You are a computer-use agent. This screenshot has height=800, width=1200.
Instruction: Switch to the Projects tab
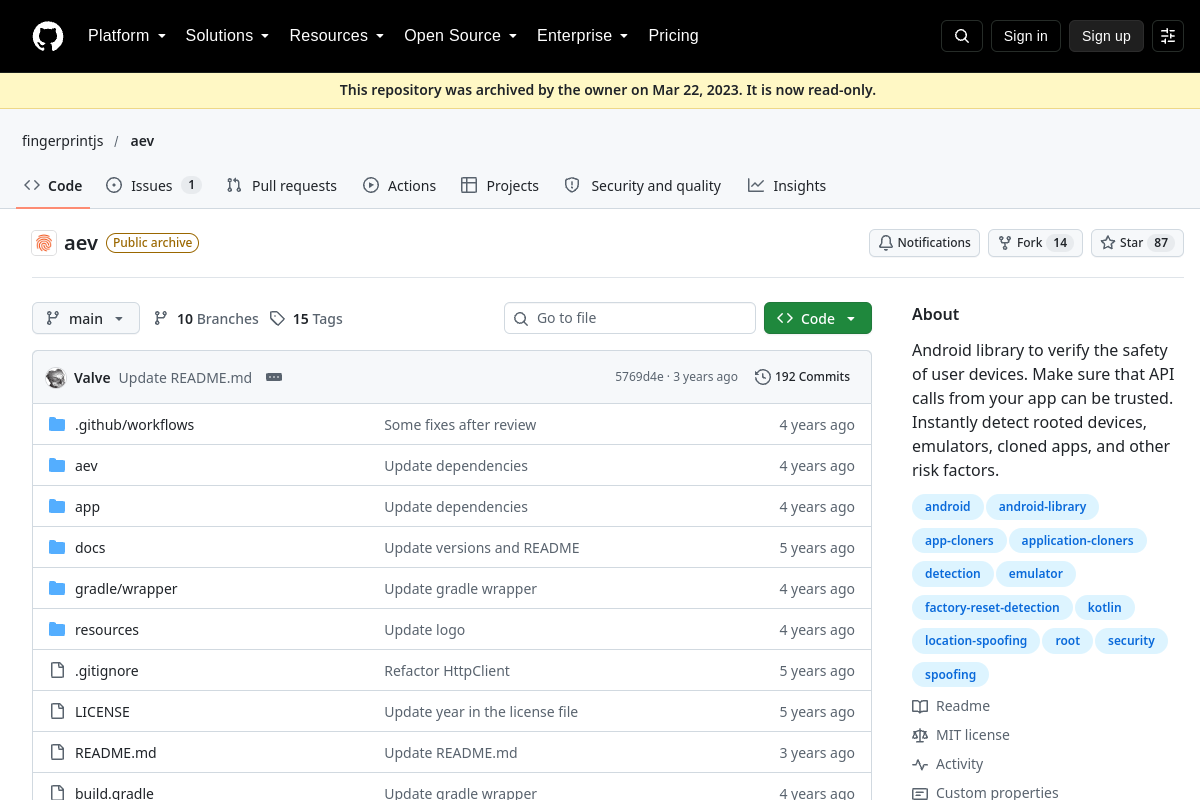500,186
